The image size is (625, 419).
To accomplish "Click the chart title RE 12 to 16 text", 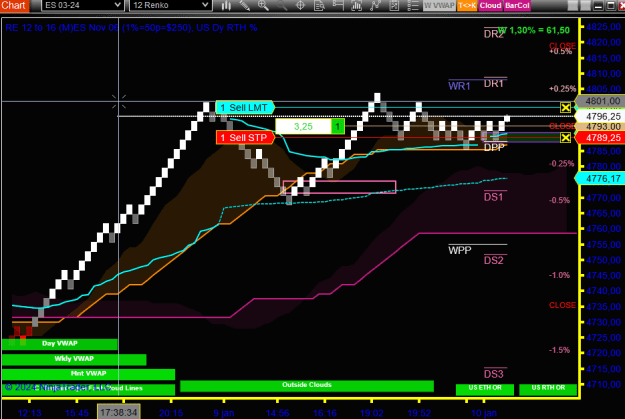I will (x=131, y=28).
